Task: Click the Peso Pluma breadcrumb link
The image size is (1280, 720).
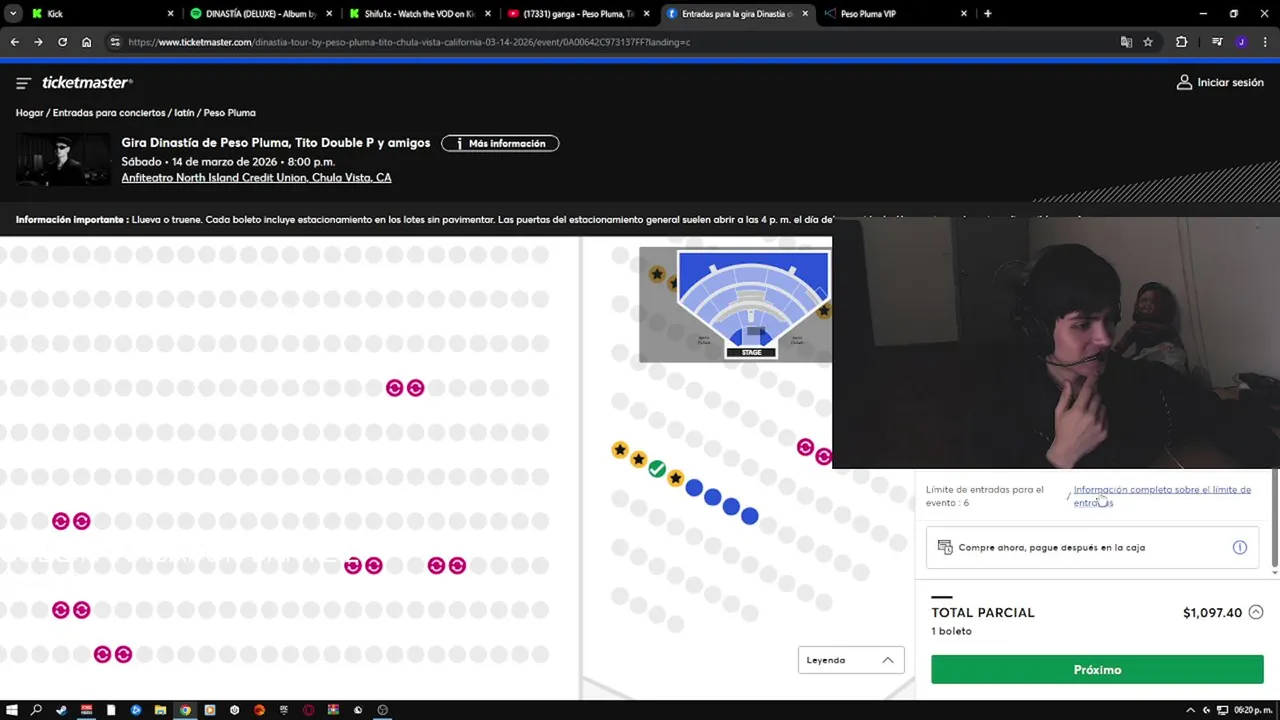Action: (229, 113)
